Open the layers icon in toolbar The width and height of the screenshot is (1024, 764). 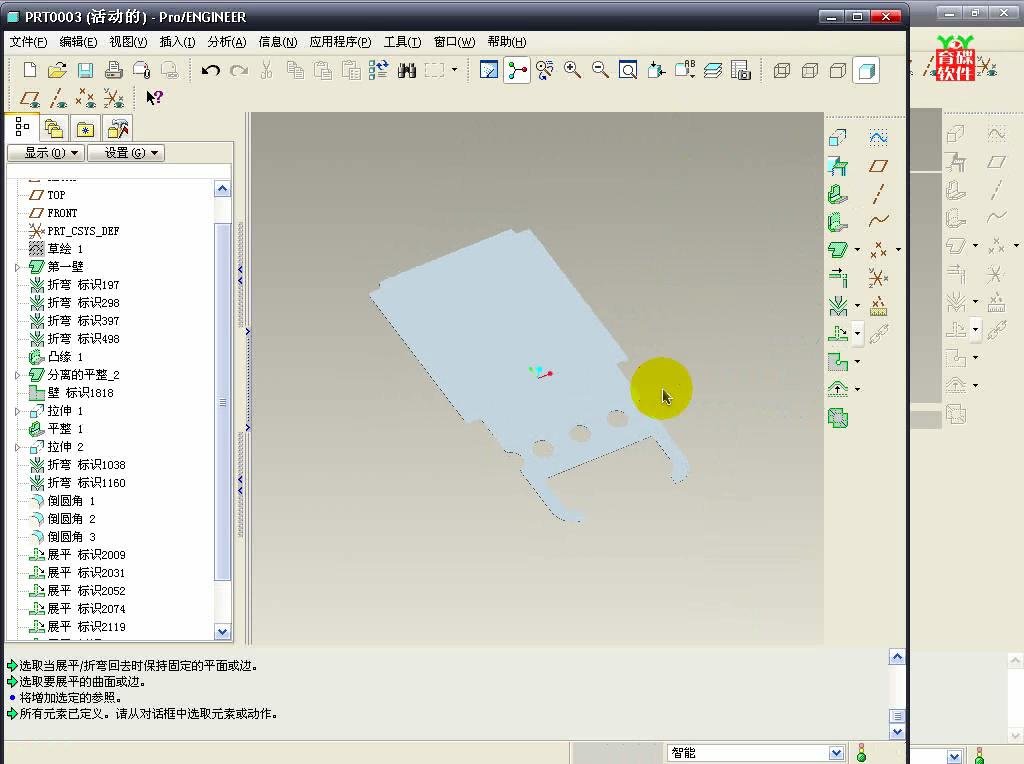click(x=713, y=70)
